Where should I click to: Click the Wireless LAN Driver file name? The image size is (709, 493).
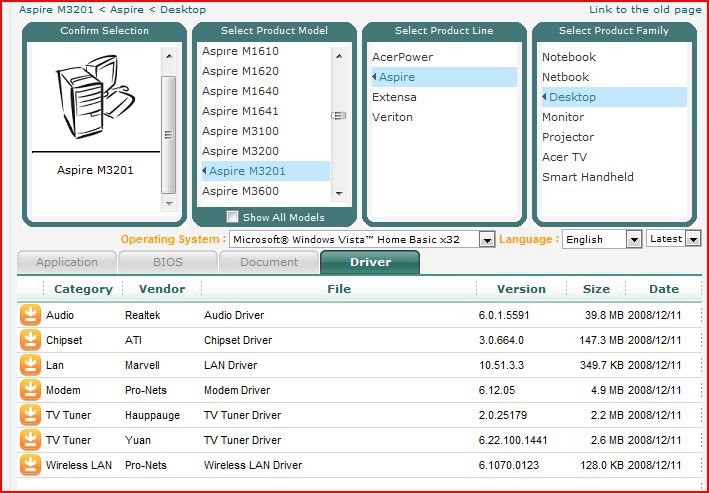pos(253,465)
